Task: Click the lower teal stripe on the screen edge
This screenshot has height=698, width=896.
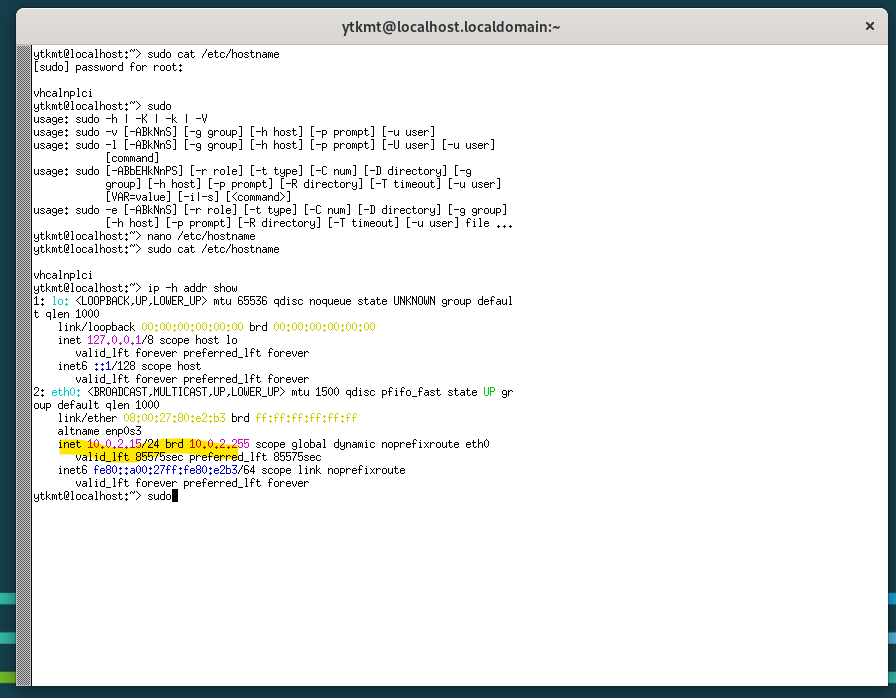Action: point(6,636)
